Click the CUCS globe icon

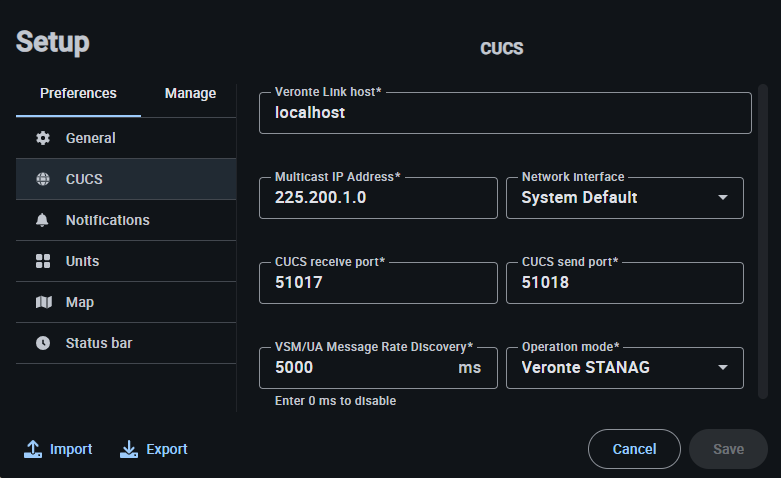[x=43, y=180]
